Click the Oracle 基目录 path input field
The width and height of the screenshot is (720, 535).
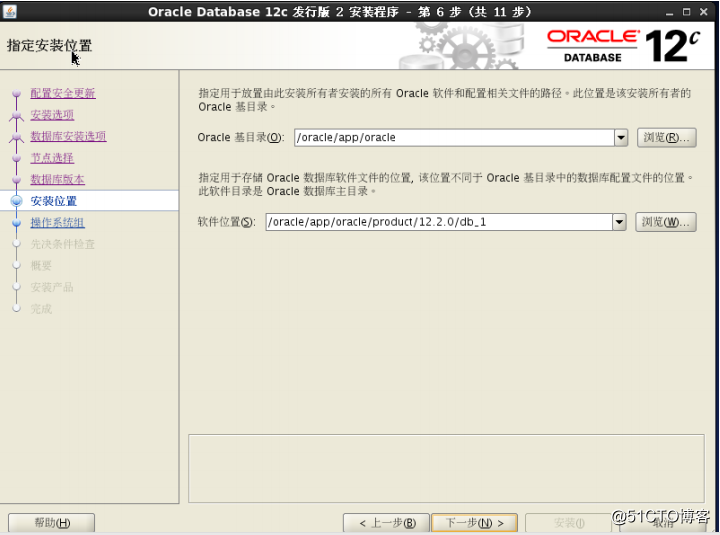click(x=454, y=137)
